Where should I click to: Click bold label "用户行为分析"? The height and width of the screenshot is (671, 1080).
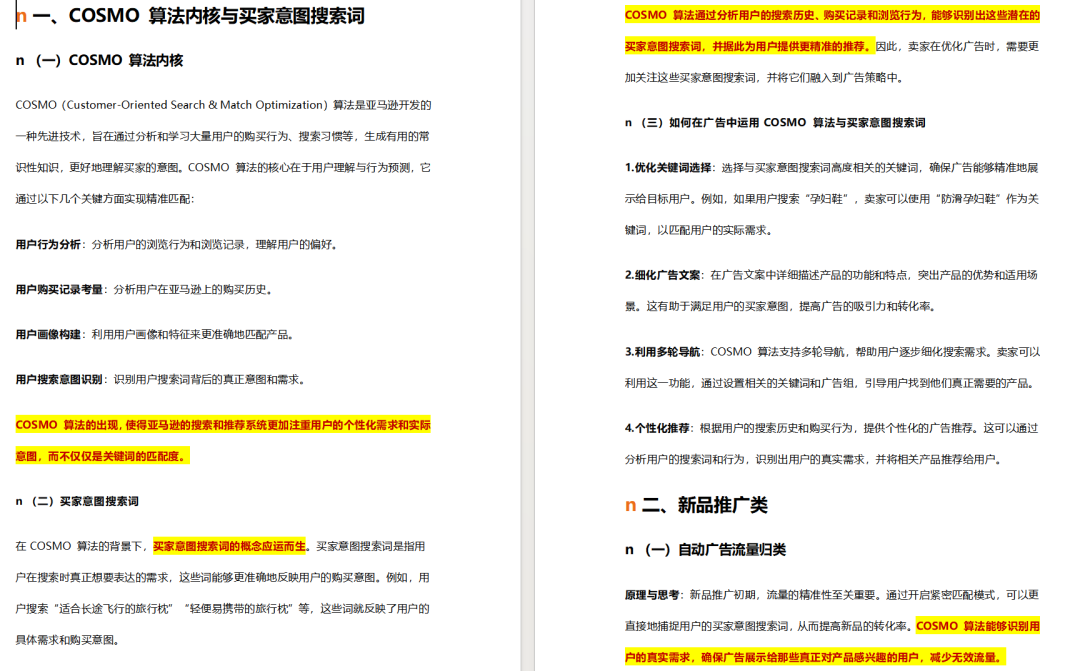48,244
